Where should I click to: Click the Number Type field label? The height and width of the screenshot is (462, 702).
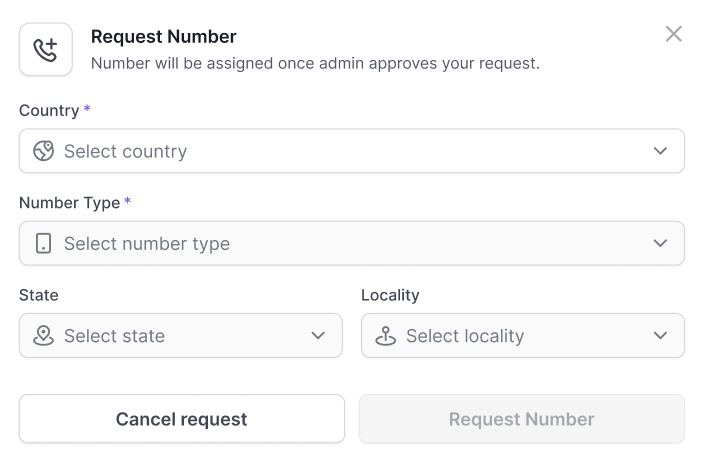click(69, 203)
